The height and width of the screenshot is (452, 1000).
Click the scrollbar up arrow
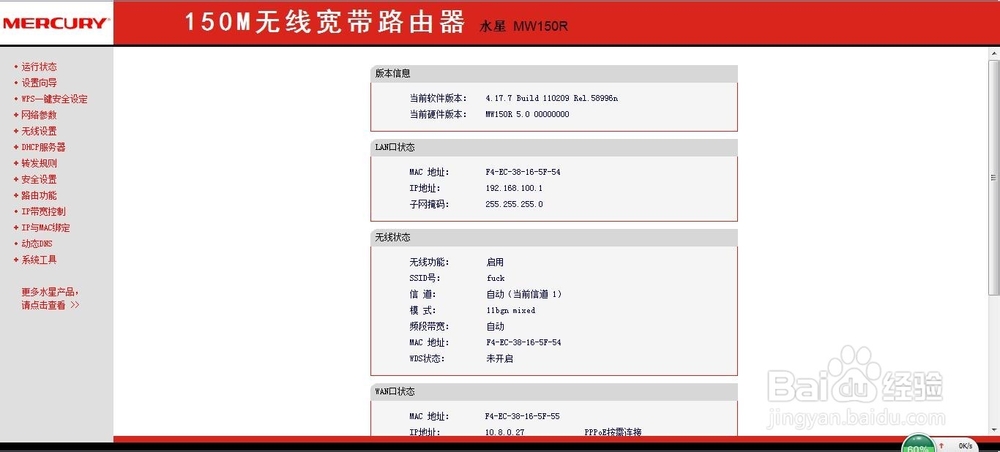(994, 54)
